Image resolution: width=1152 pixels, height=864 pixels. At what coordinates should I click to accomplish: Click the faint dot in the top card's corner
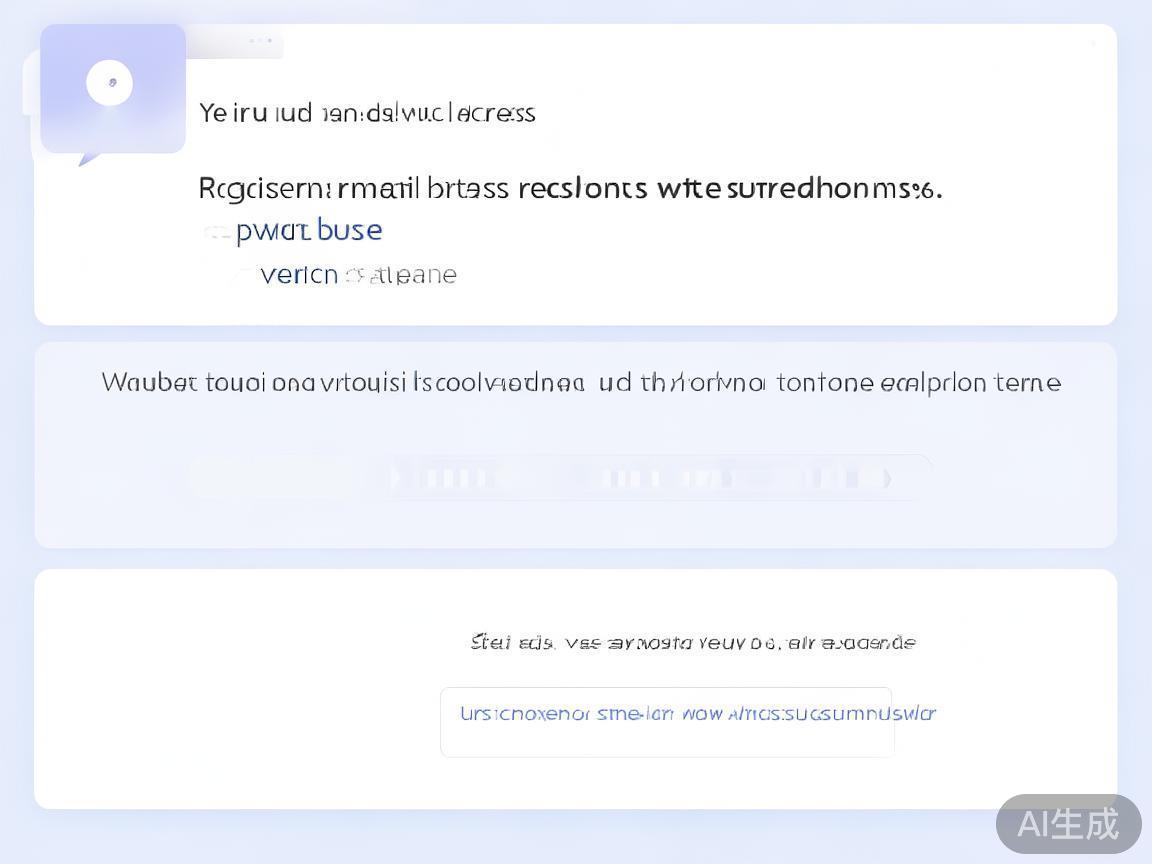(x=1093, y=43)
